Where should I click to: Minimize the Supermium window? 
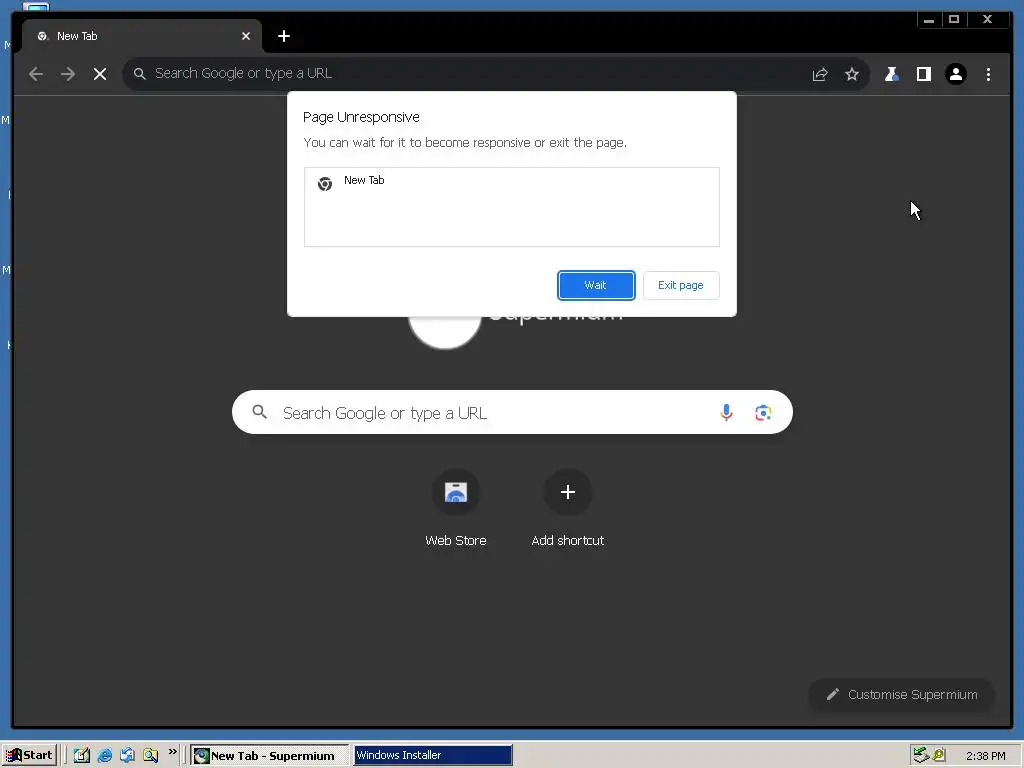coord(929,20)
